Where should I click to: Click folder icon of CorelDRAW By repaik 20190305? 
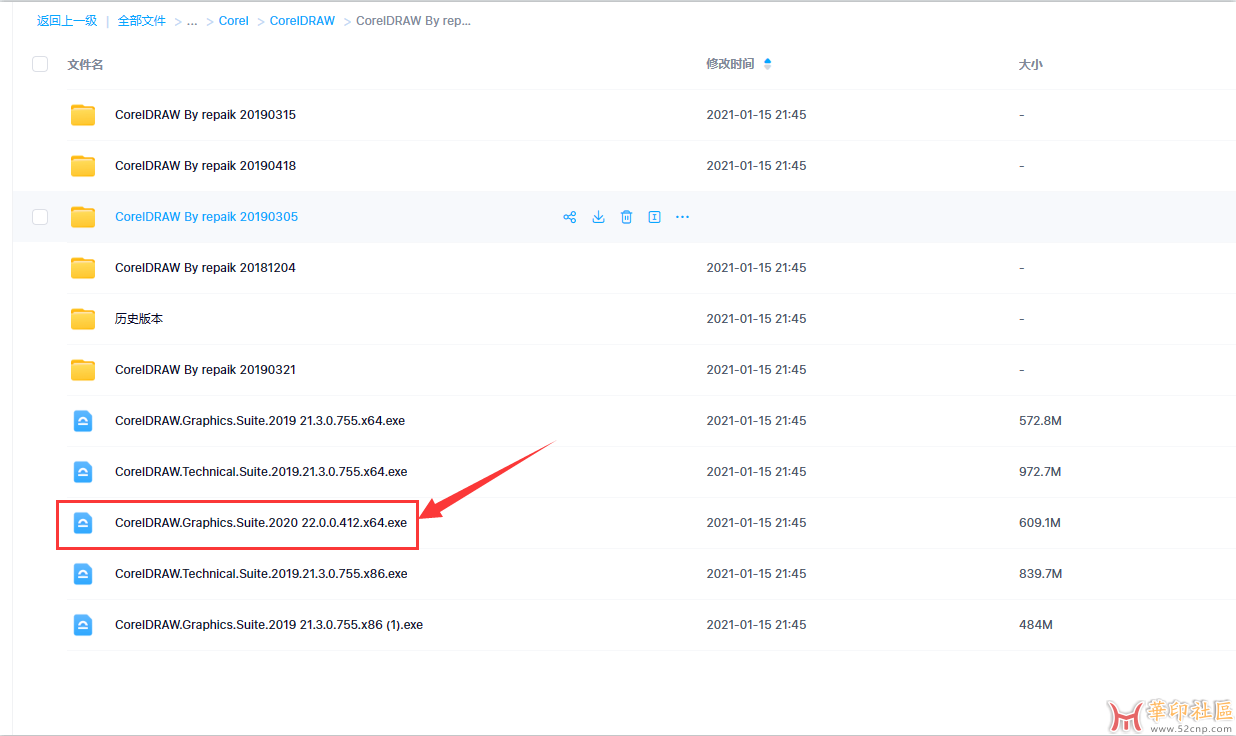pyautogui.click(x=83, y=217)
